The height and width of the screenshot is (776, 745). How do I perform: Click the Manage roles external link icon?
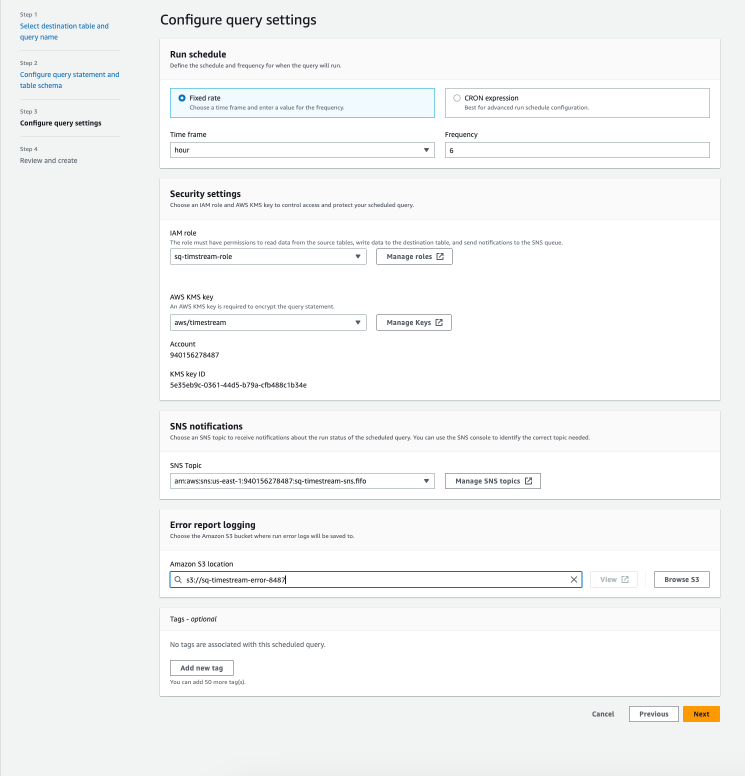pos(440,257)
